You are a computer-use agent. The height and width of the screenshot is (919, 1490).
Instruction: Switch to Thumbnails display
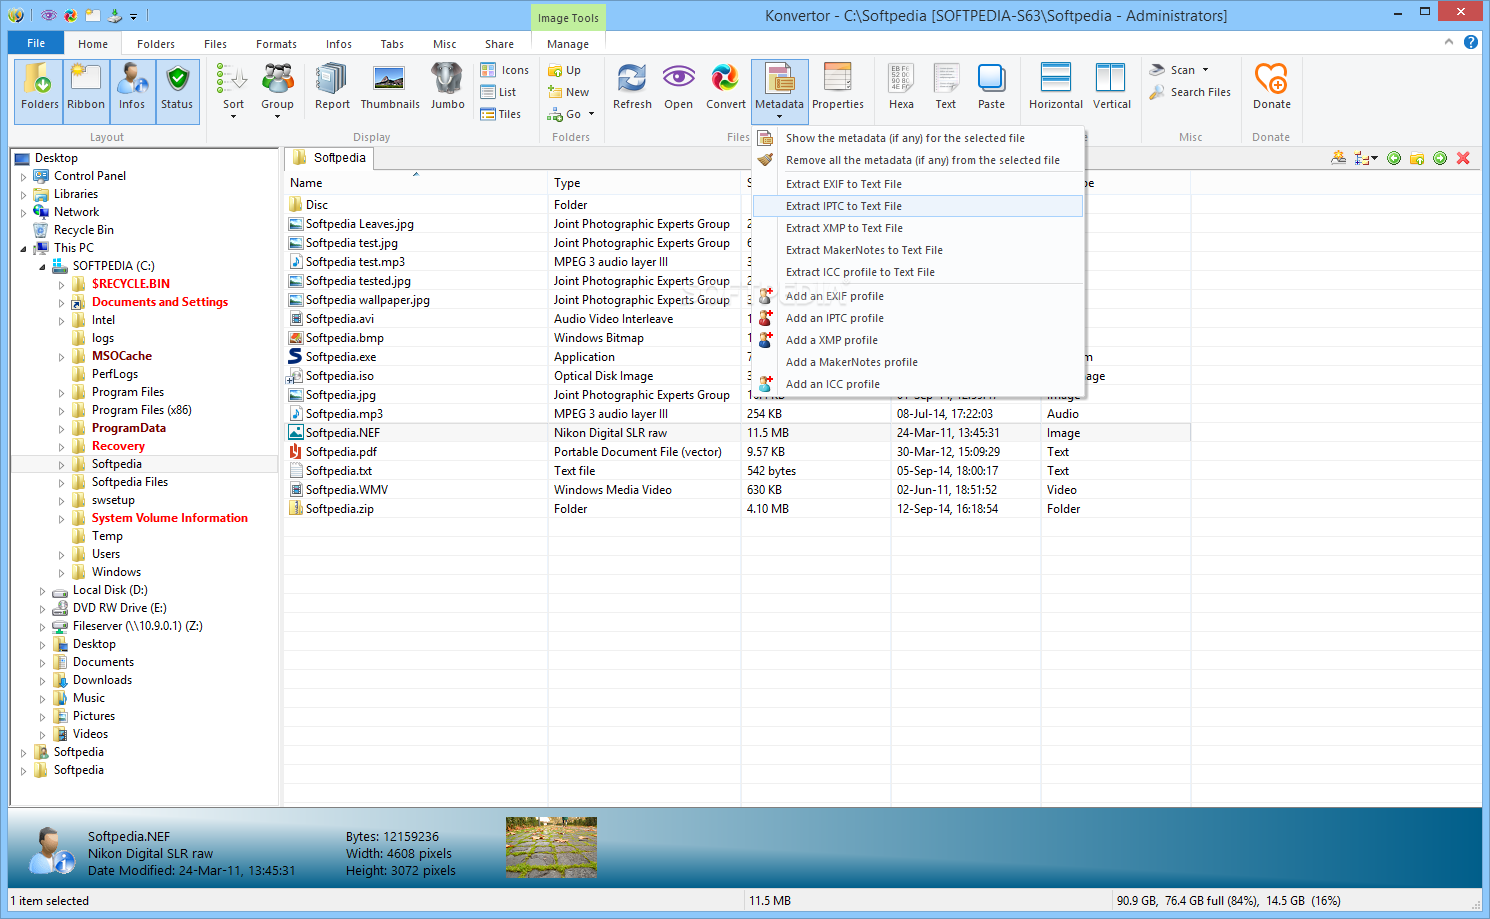point(390,88)
